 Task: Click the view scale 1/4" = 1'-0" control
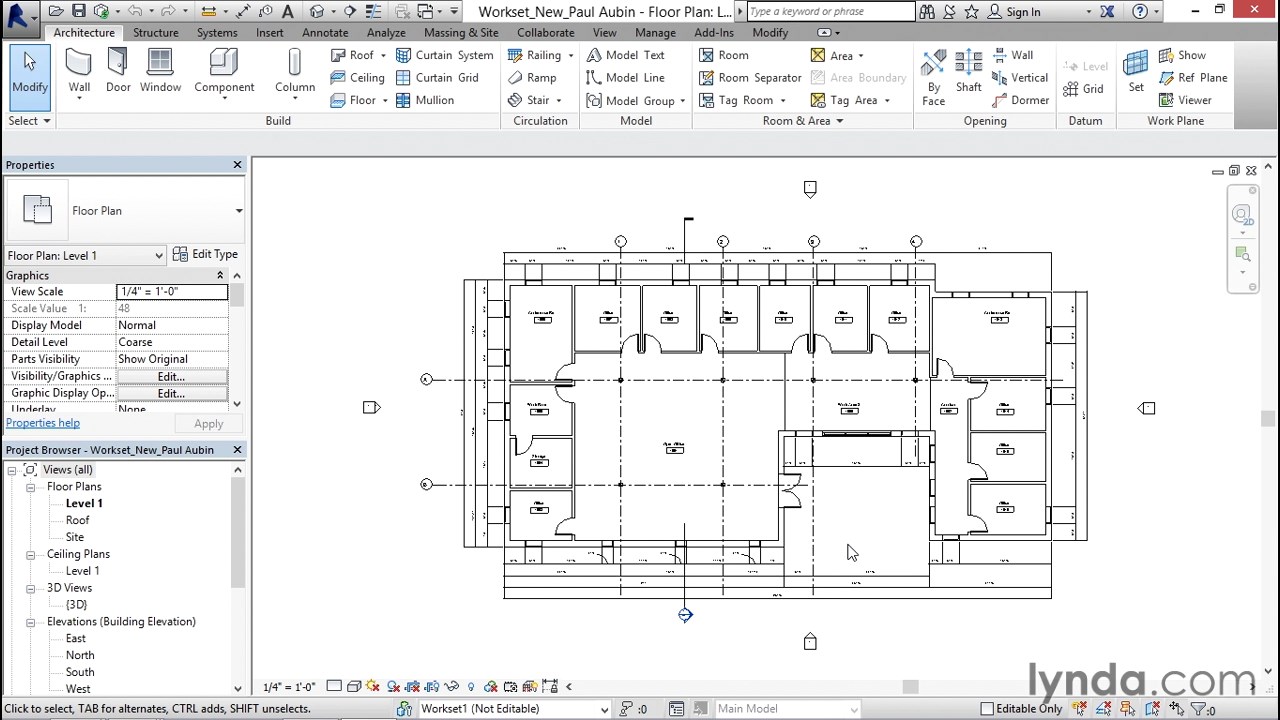coord(290,687)
